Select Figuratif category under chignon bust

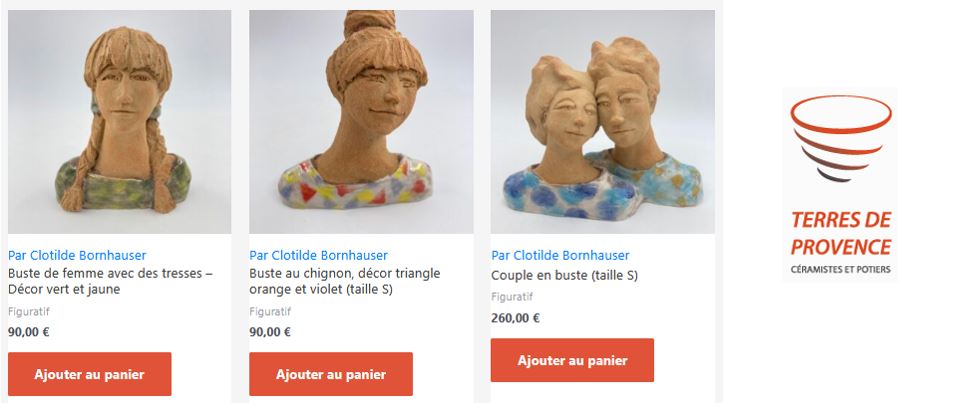point(270,312)
